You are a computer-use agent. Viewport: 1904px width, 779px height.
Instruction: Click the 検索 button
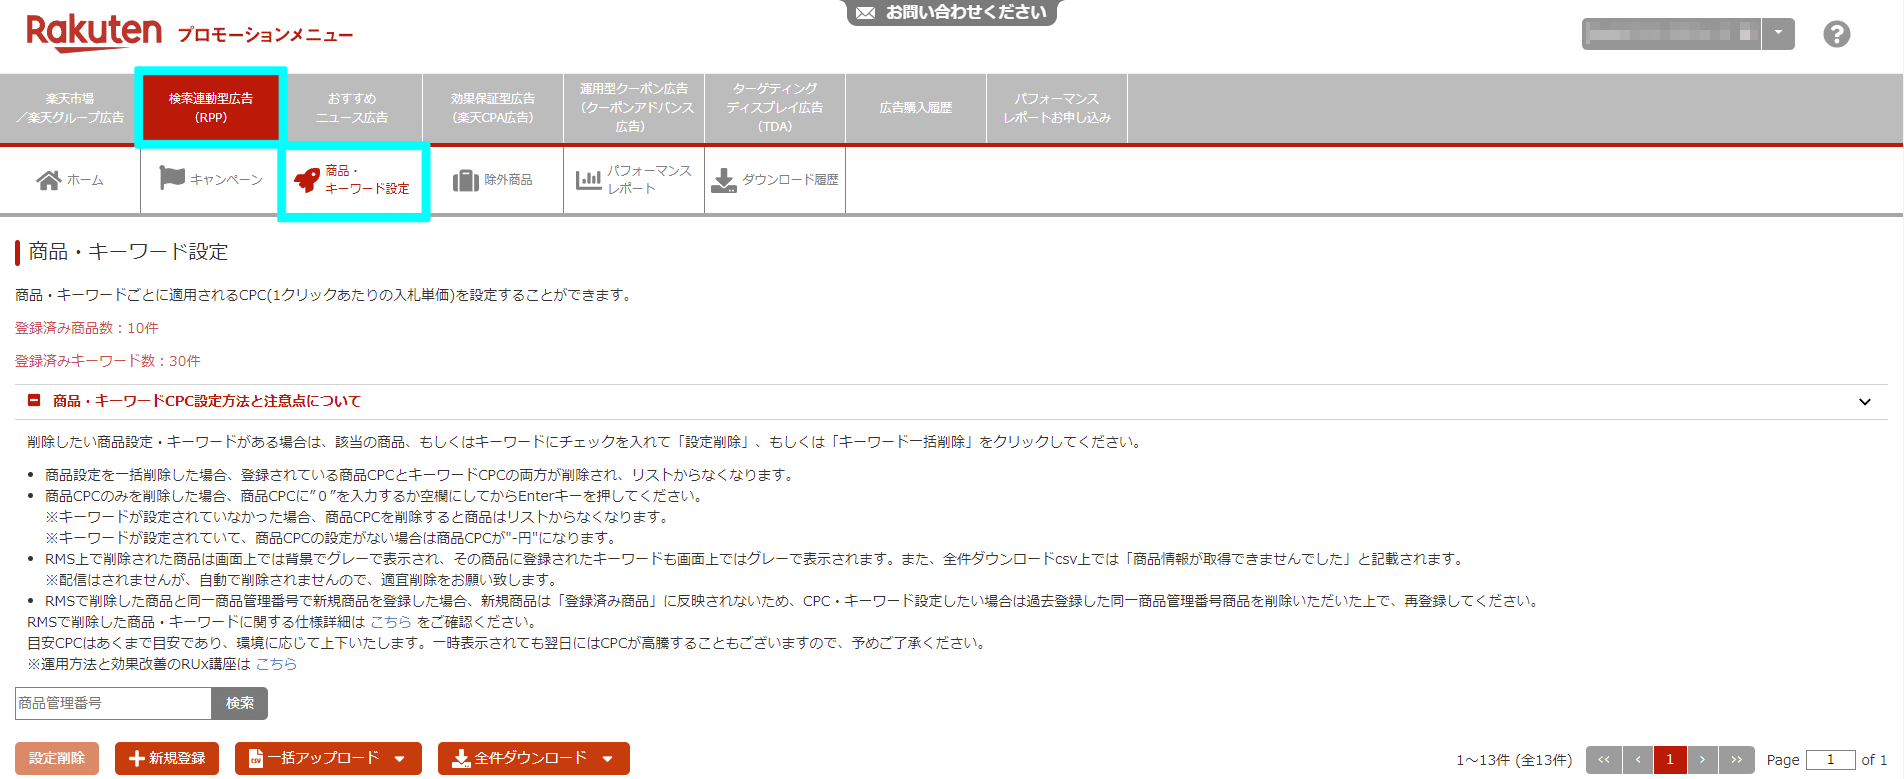click(240, 703)
